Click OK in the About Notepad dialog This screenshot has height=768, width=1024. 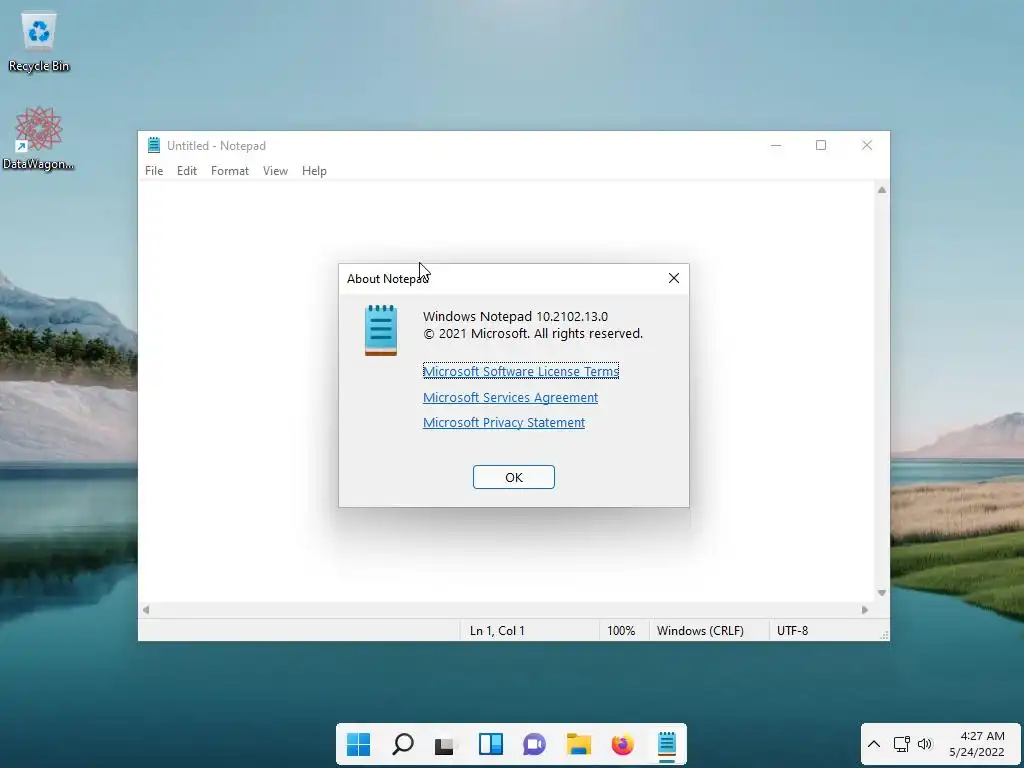click(514, 477)
